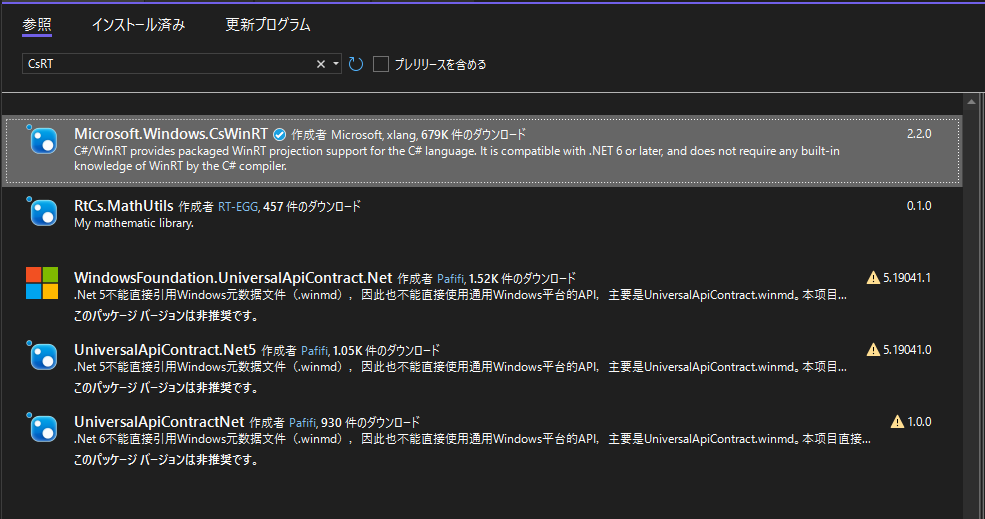This screenshot has height=519, width=985.
Task: Click the warning icon beside 5.19041.1
Action: pyautogui.click(x=873, y=277)
